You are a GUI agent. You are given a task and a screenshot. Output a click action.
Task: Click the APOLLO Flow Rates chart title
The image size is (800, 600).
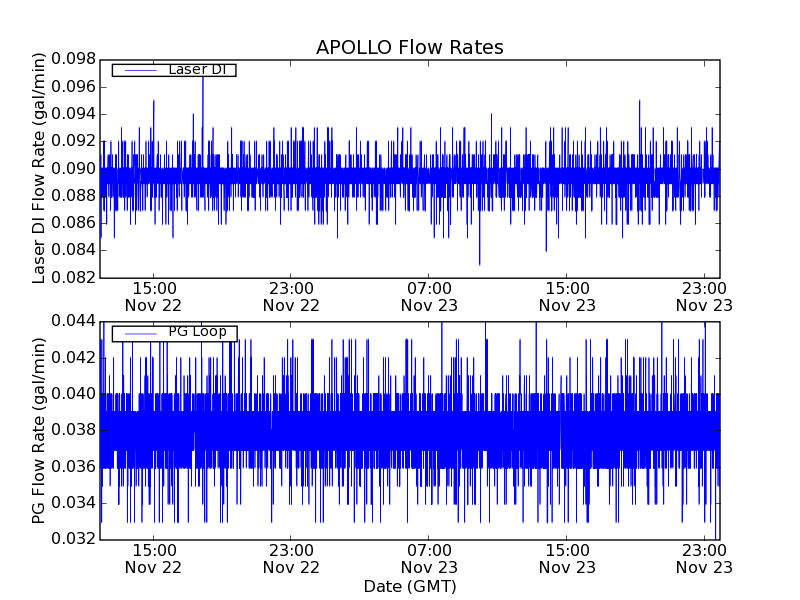point(409,48)
